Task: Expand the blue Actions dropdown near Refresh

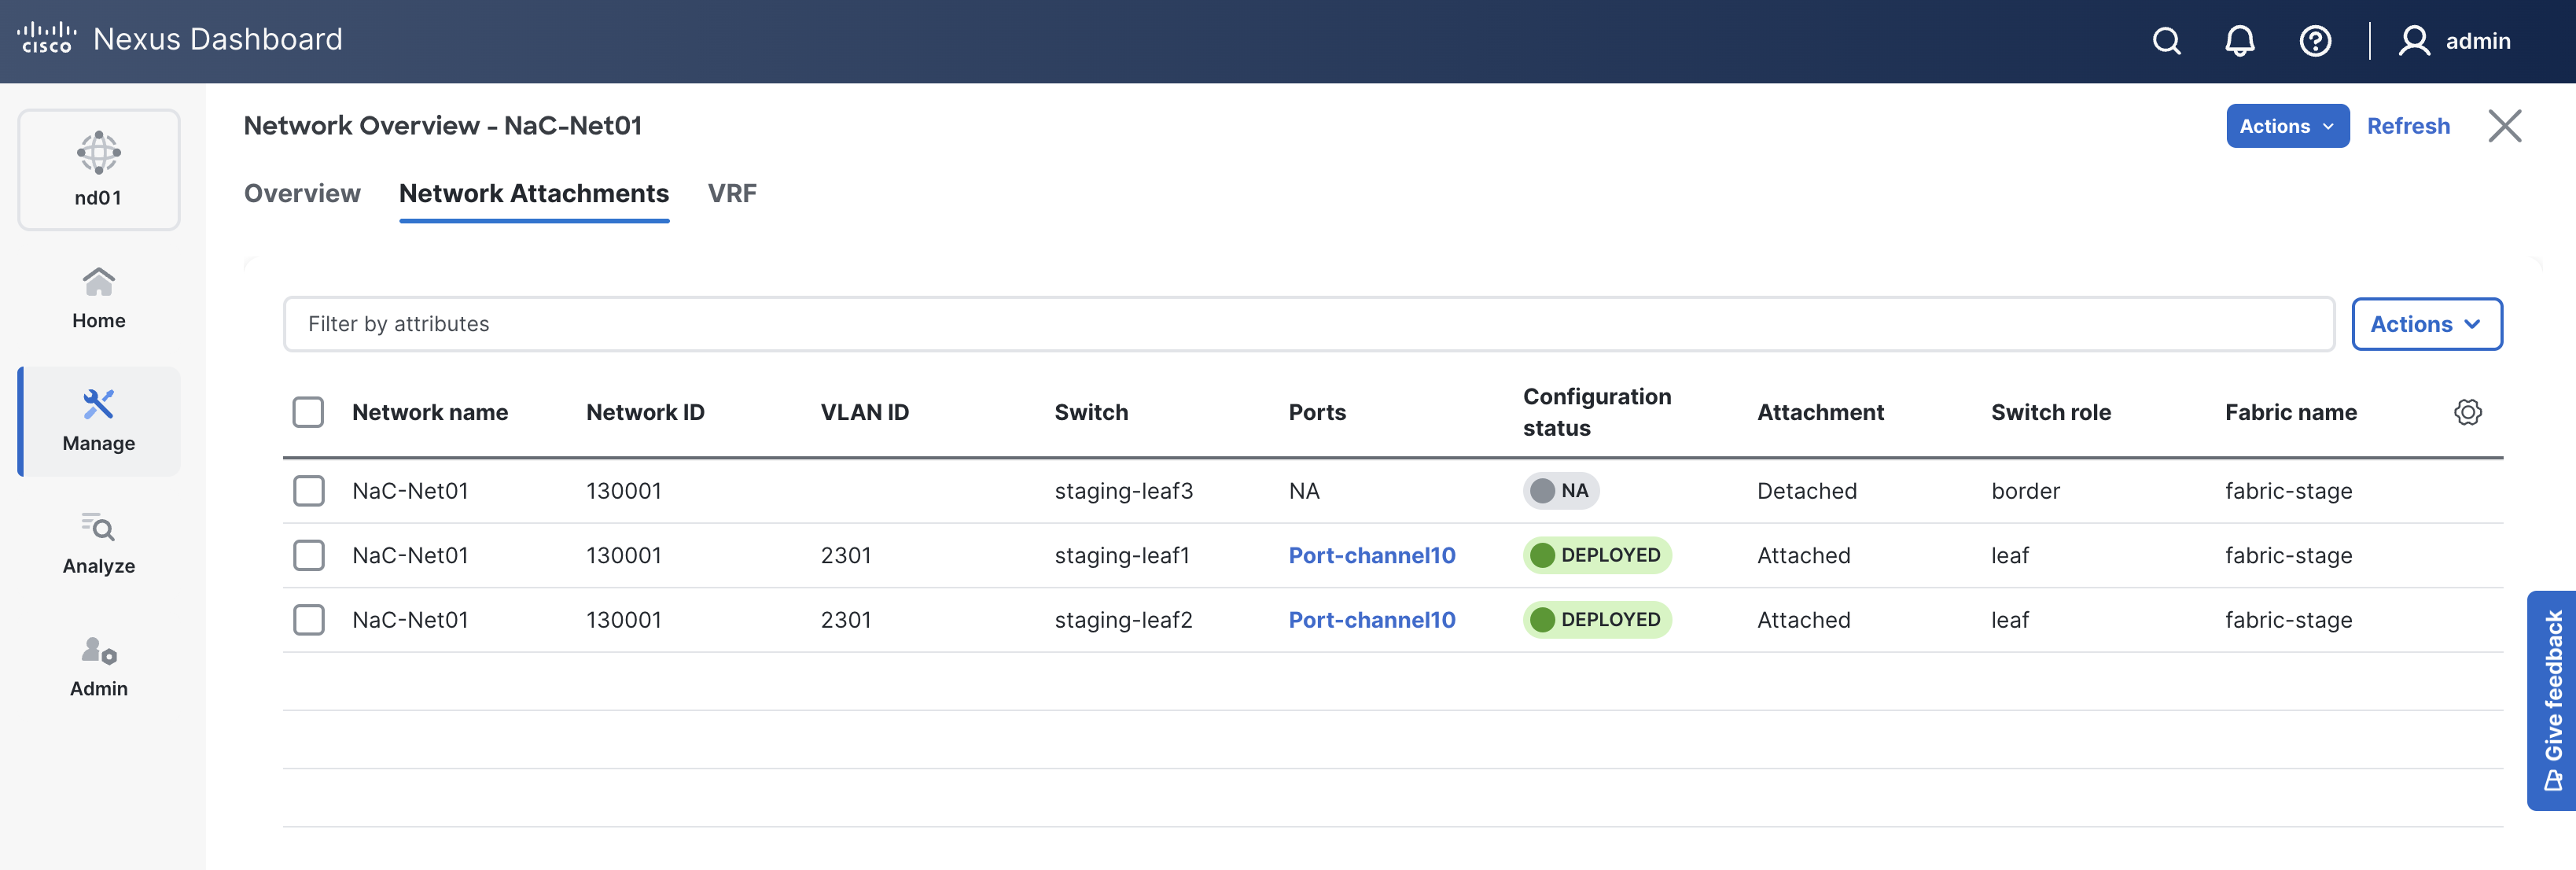Action: point(2286,126)
